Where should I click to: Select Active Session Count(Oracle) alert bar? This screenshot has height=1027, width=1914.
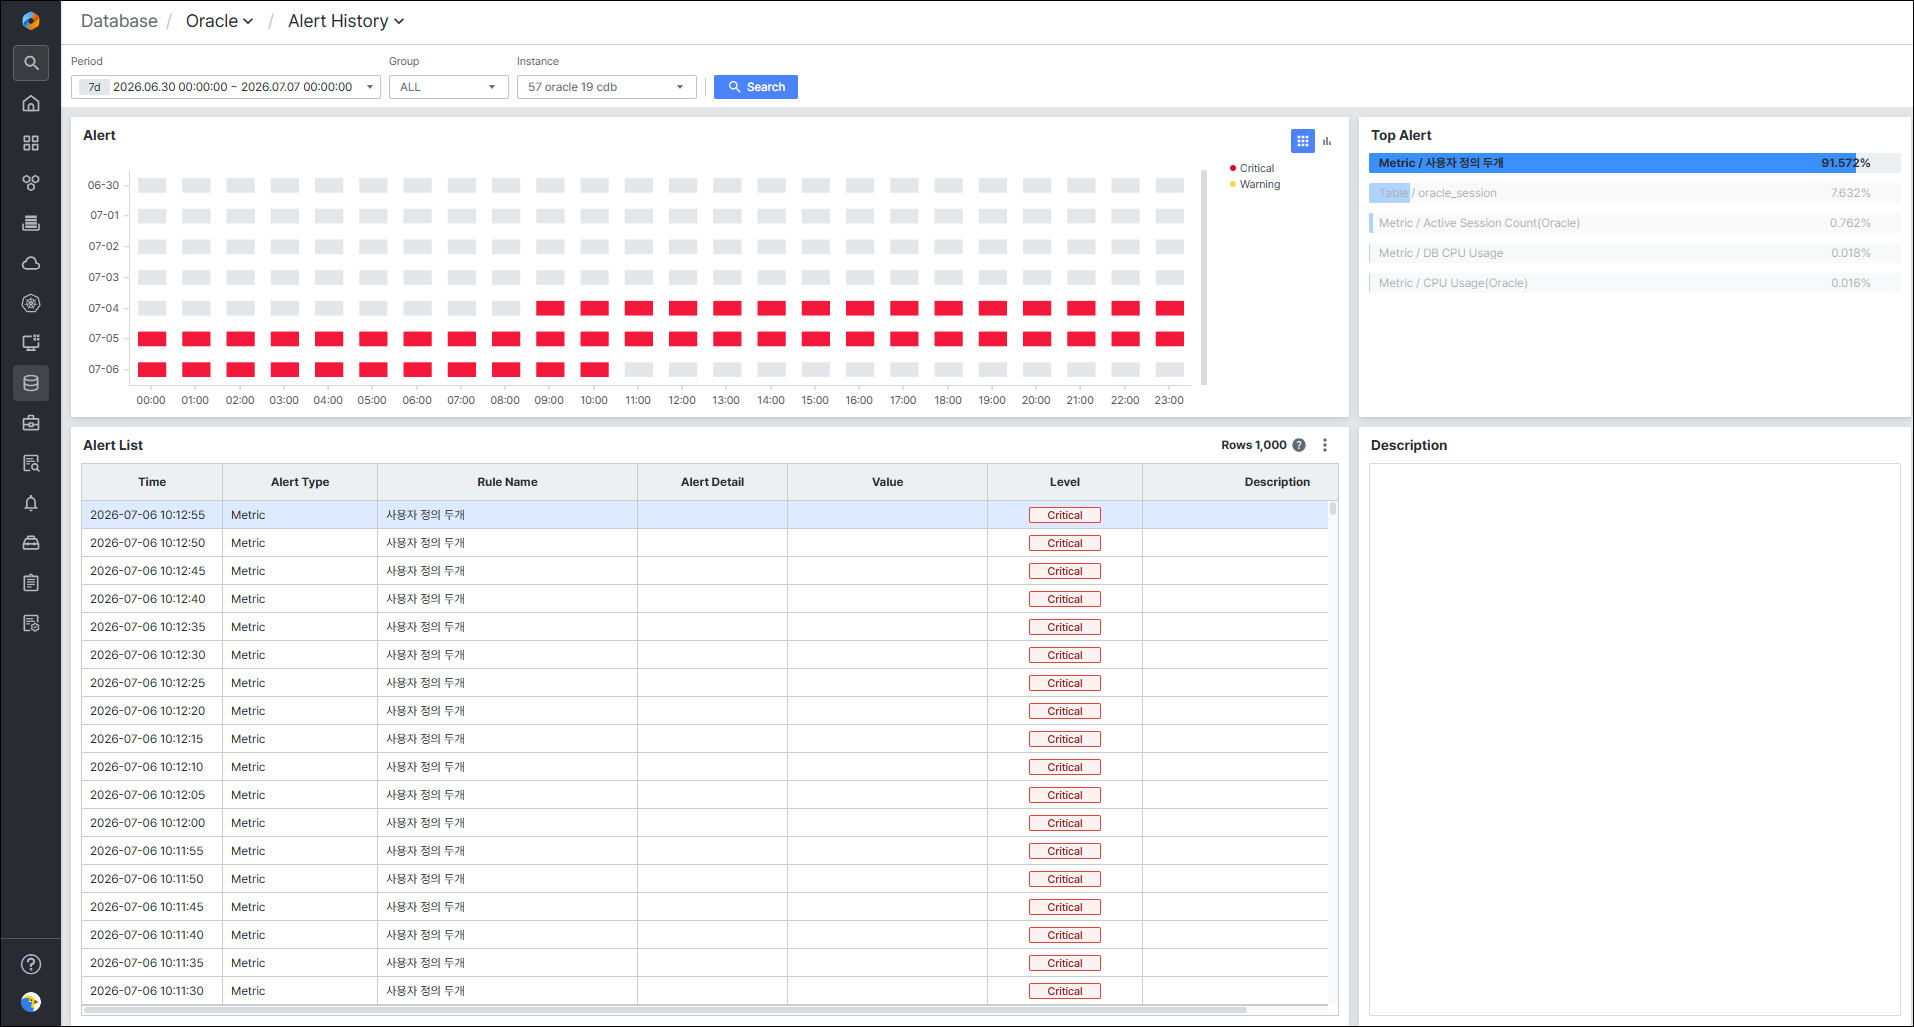coord(1634,223)
